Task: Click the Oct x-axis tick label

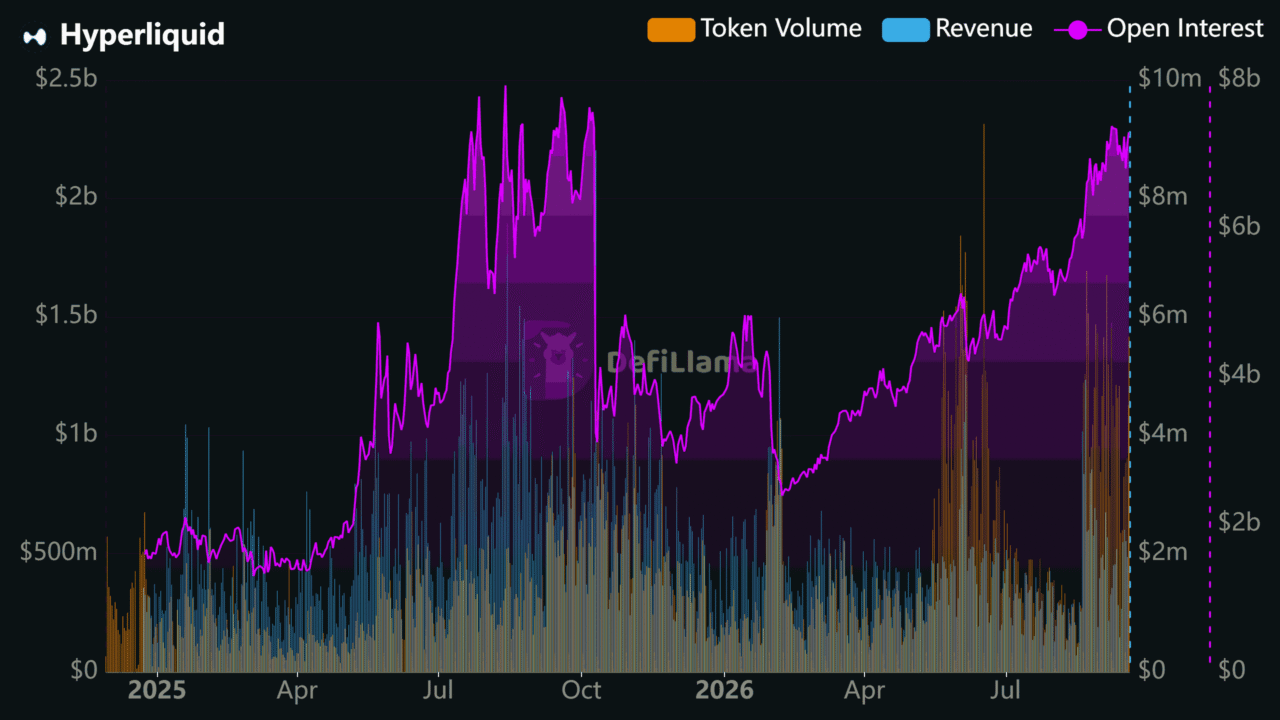Action: pyautogui.click(x=581, y=691)
